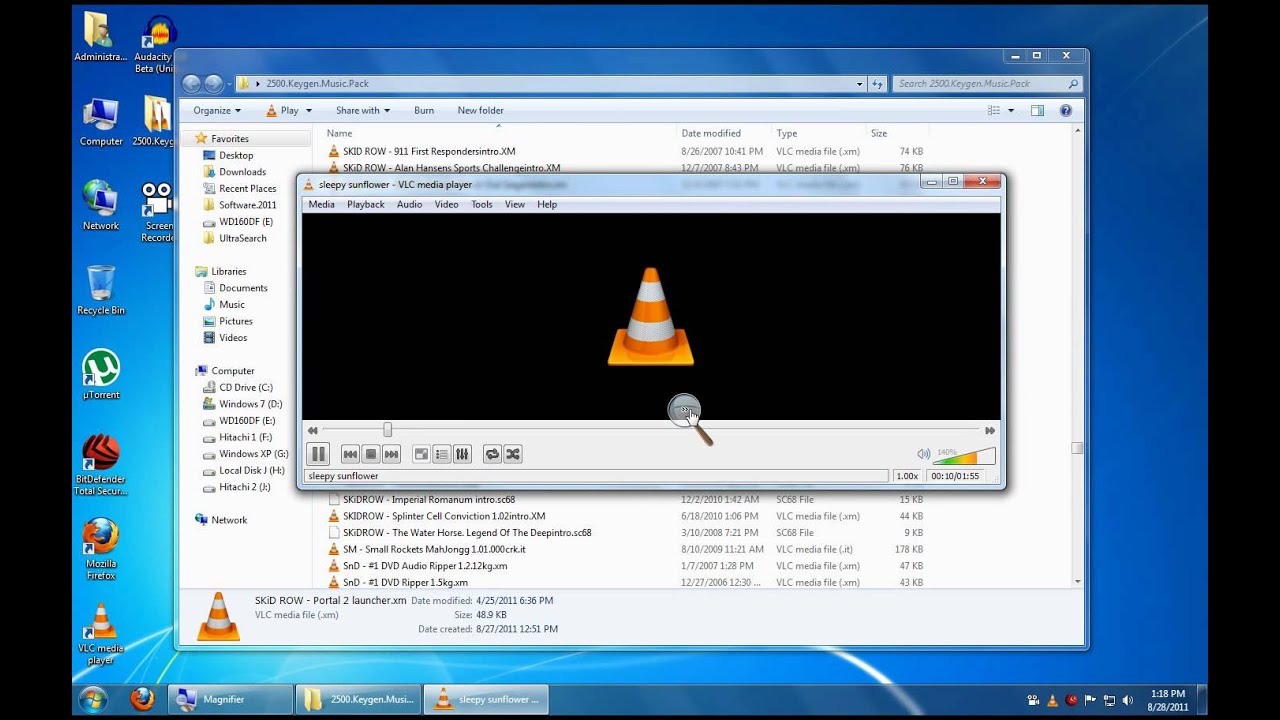
Task: Create a New folder in Explorer
Action: pos(481,110)
